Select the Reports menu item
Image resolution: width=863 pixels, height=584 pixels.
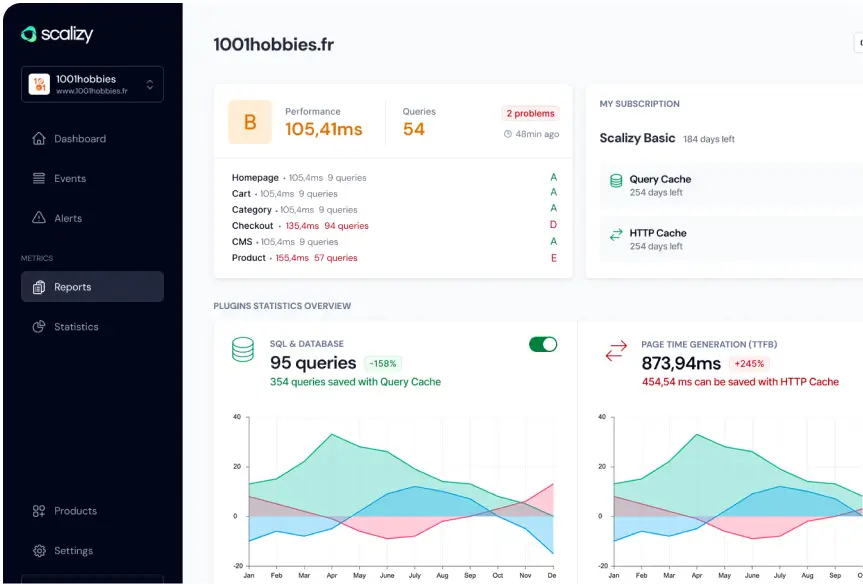point(92,286)
